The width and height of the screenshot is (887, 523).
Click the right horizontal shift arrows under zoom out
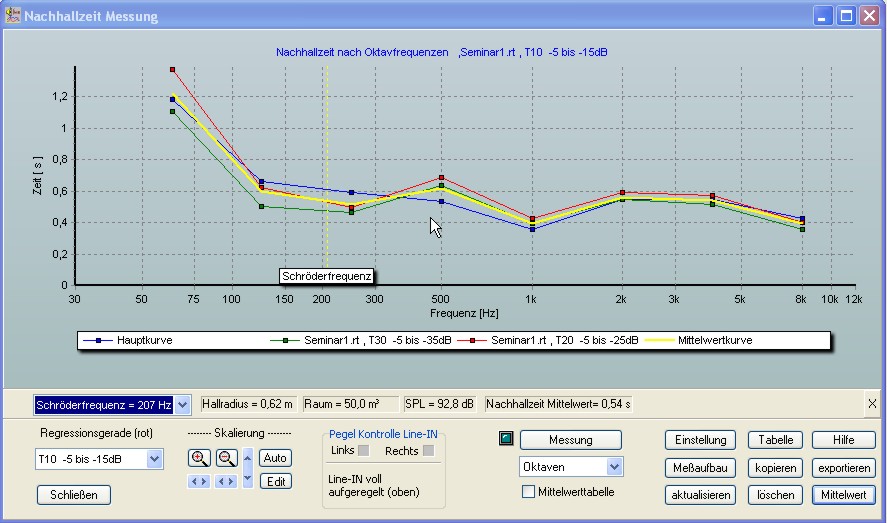tap(227, 481)
